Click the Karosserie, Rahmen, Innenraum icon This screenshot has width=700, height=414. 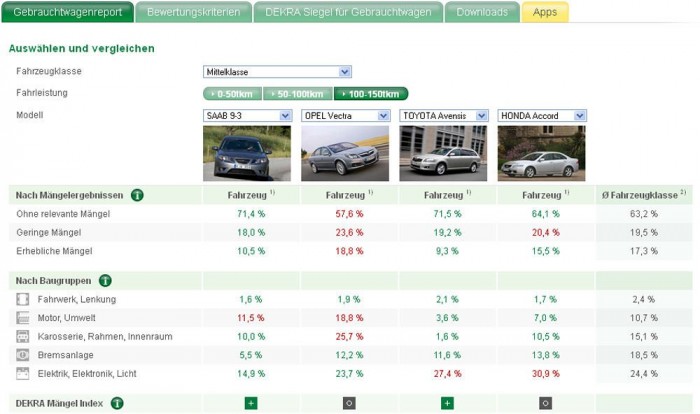tap(23, 336)
